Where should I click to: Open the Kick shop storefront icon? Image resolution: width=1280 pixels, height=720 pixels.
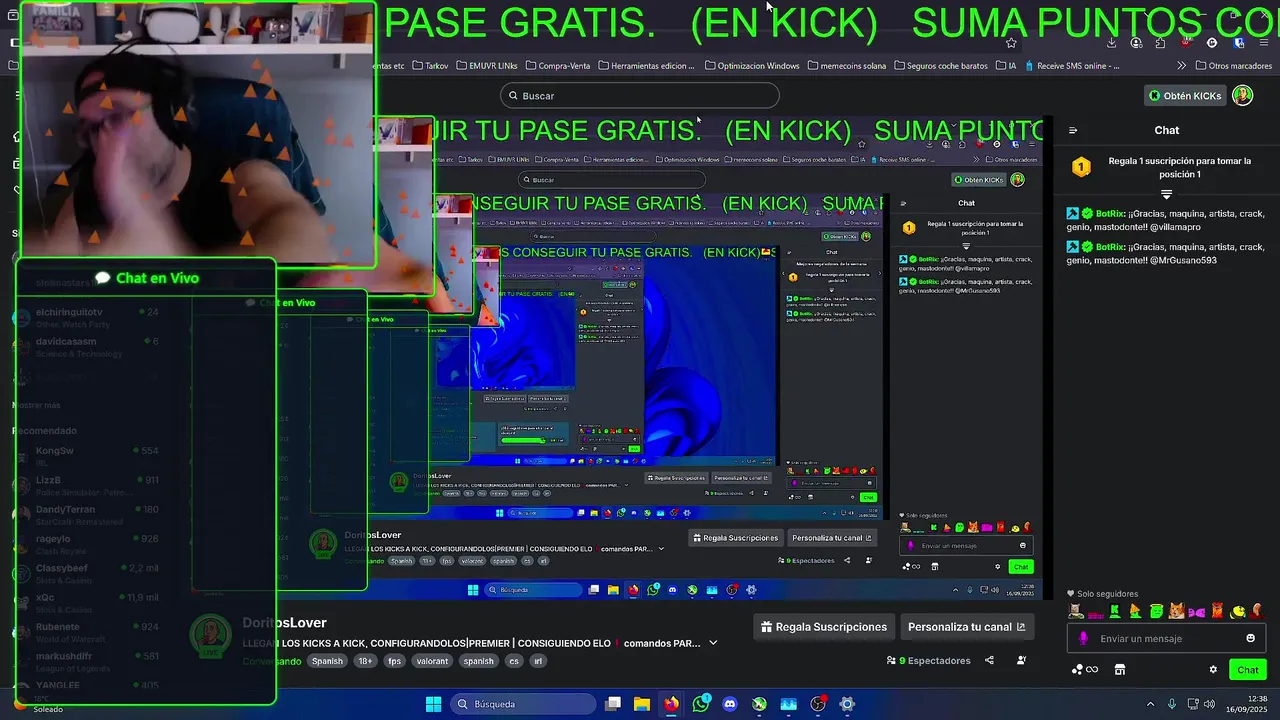[x=1120, y=670]
